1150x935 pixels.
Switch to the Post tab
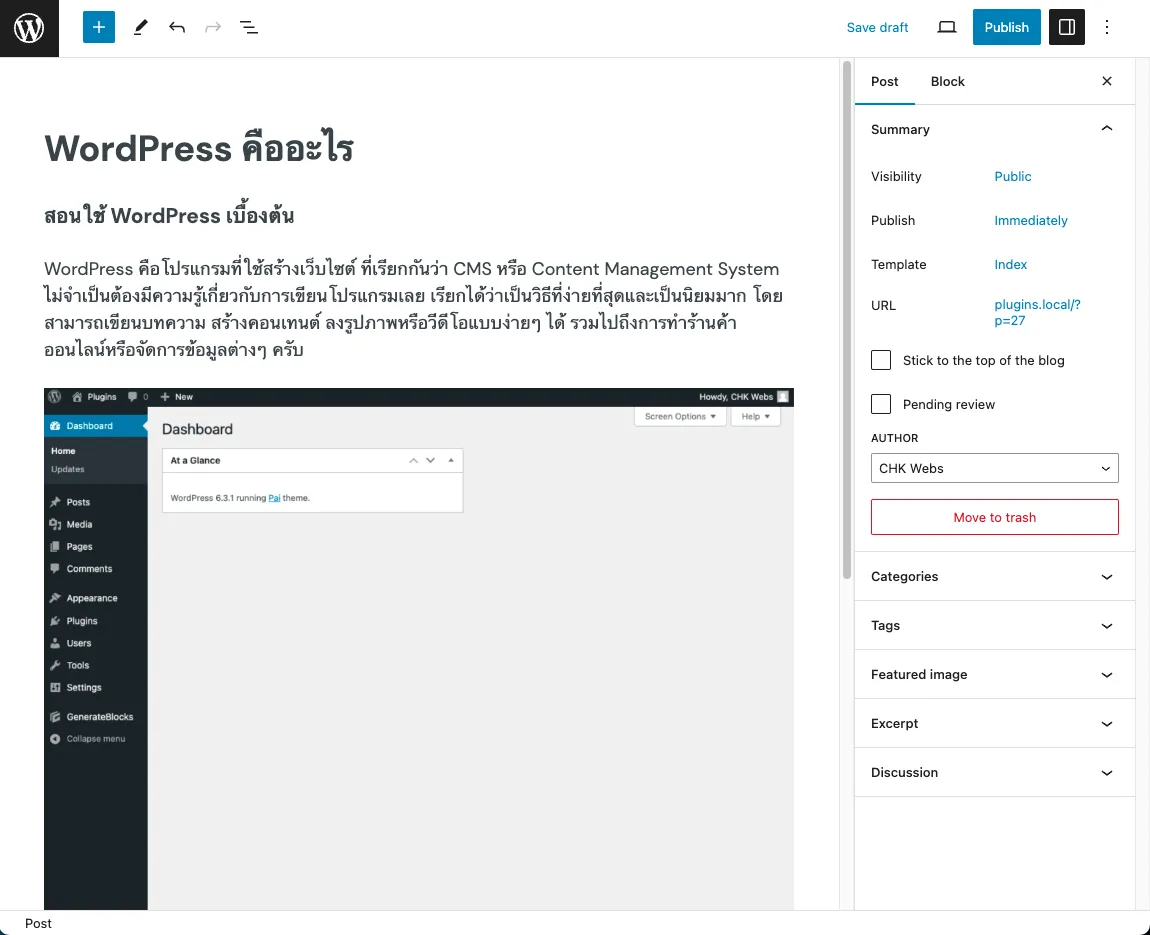click(885, 81)
